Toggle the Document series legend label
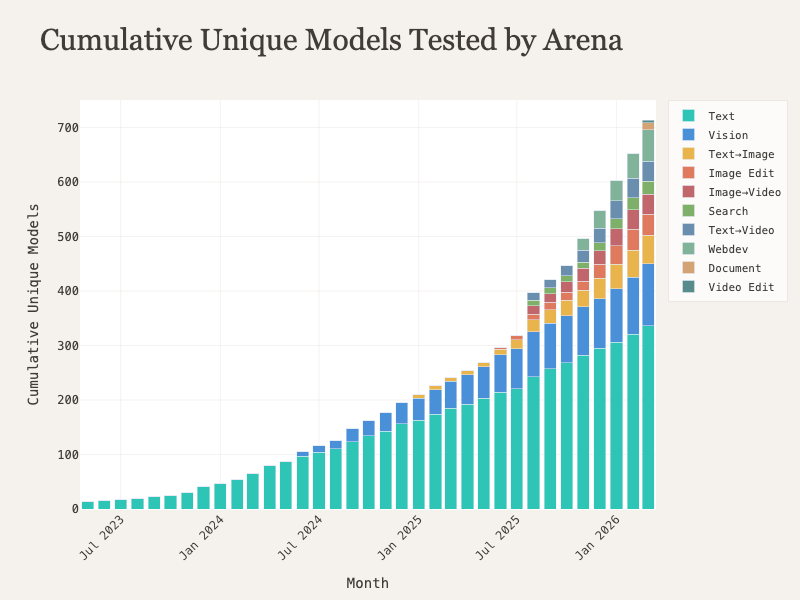The image size is (800, 600). point(734,268)
